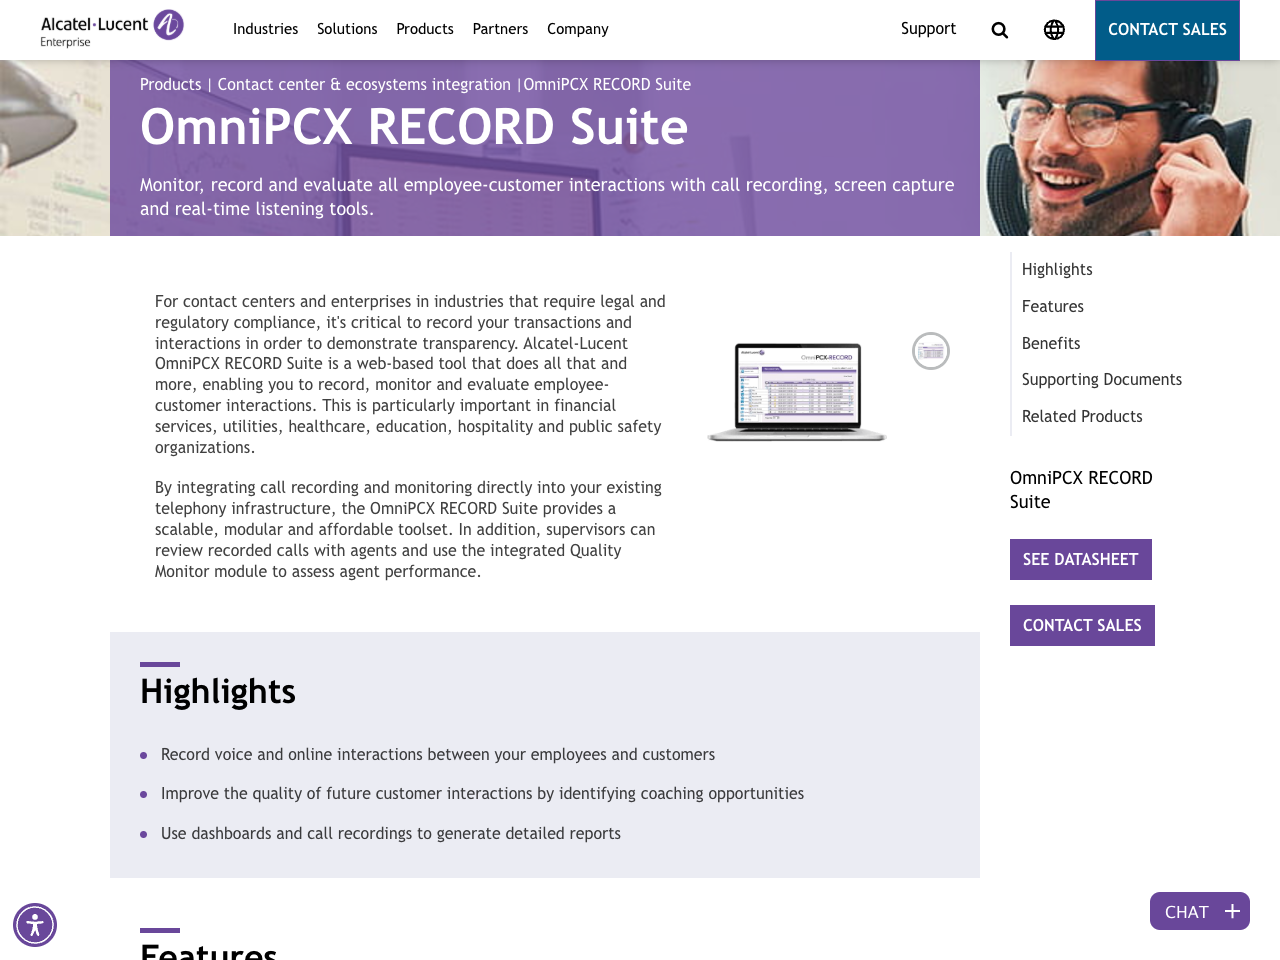This screenshot has width=1280, height=960.
Task: Select the circular screenshot thumbnail
Action: pos(931,351)
